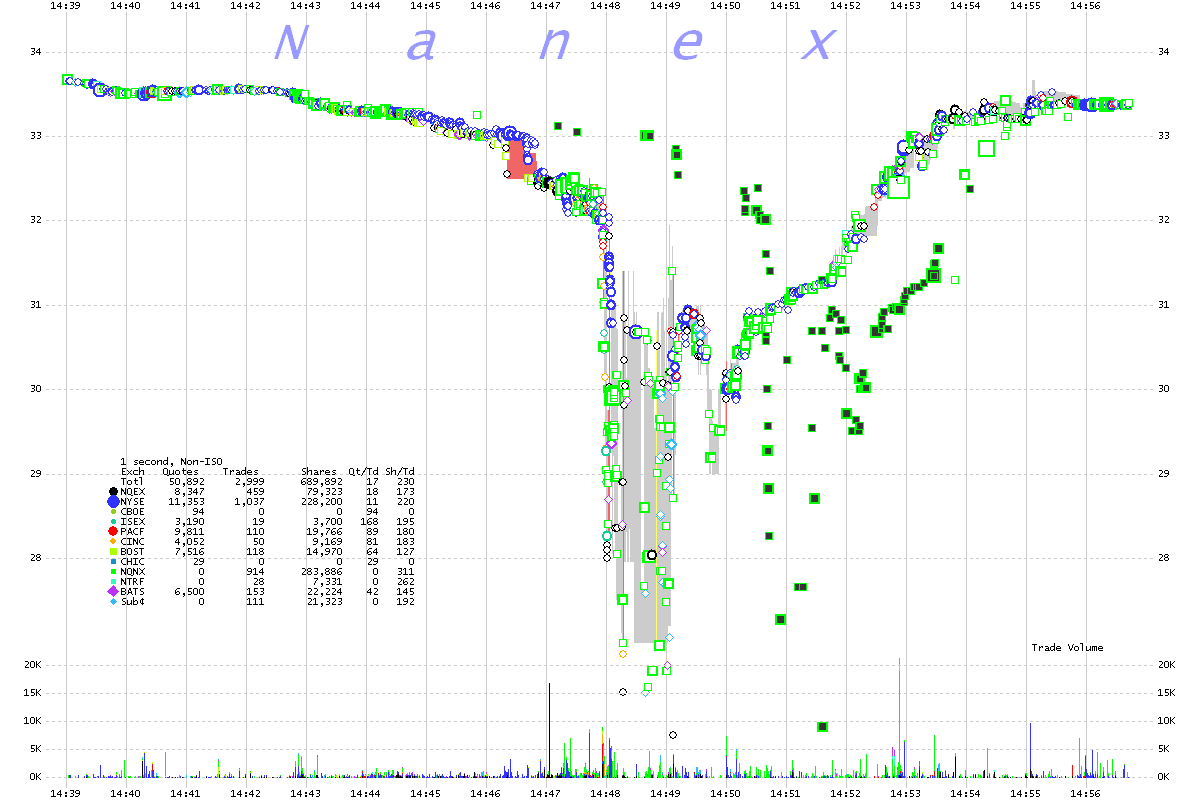Click the NTRF exchange label
The image size is (1200, 800).
[133, 581]
